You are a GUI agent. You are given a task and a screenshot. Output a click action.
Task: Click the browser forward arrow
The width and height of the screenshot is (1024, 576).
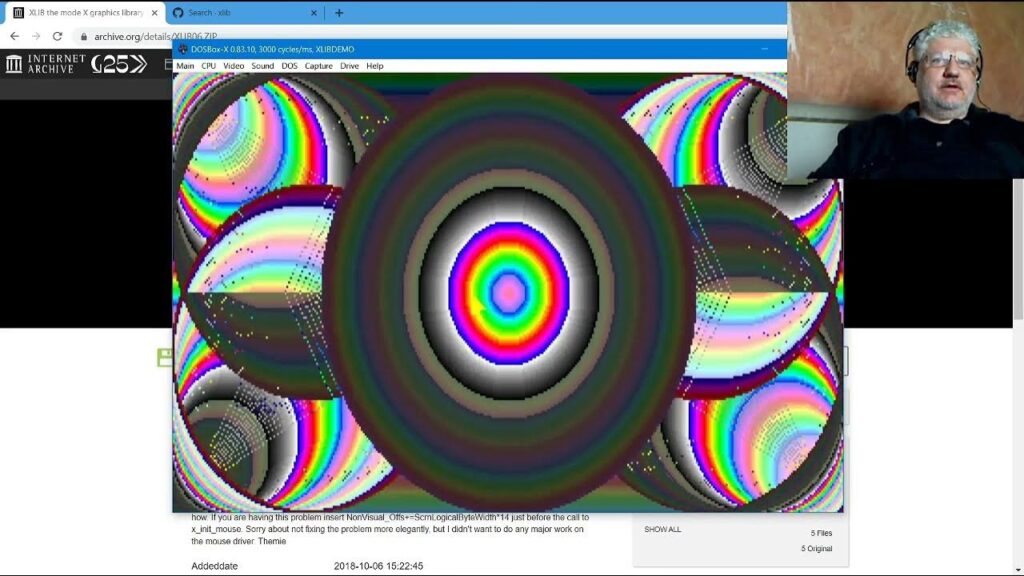36,36
